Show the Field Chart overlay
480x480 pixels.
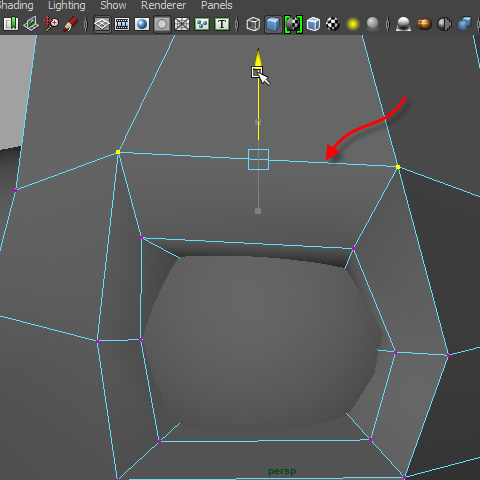click(182, 24)
